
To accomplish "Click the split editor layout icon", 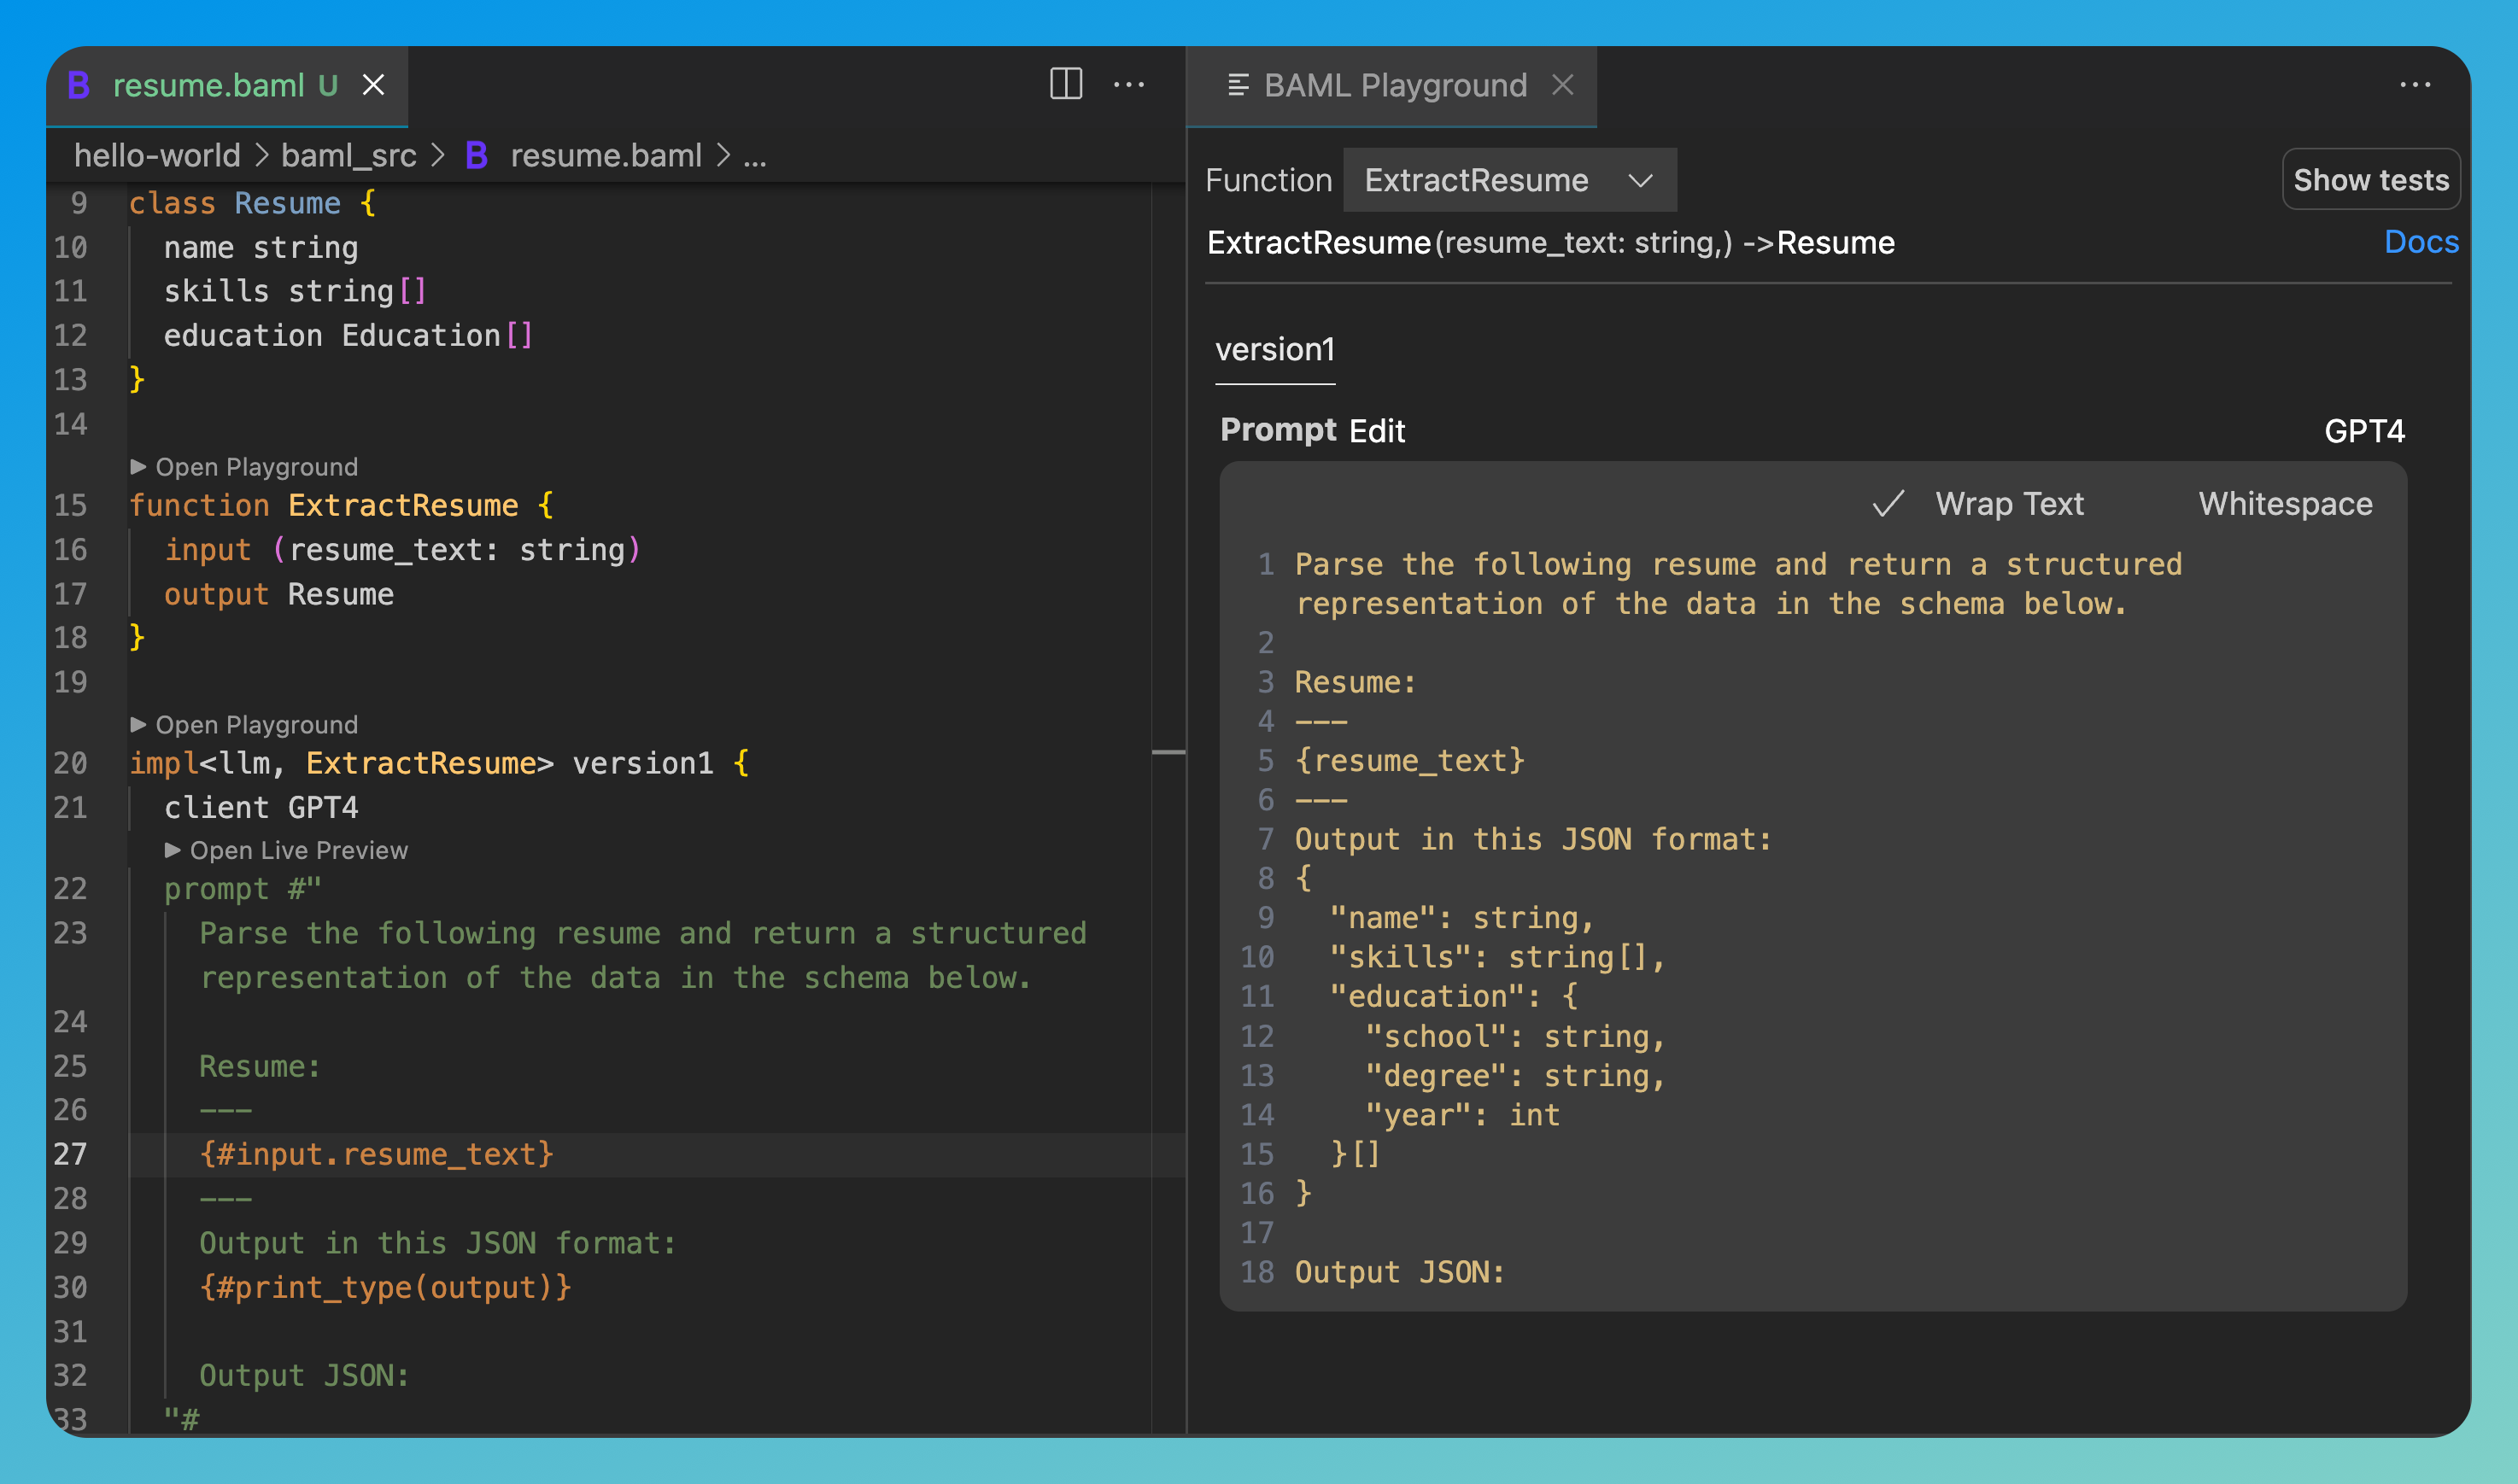I will click(1066, 84).
